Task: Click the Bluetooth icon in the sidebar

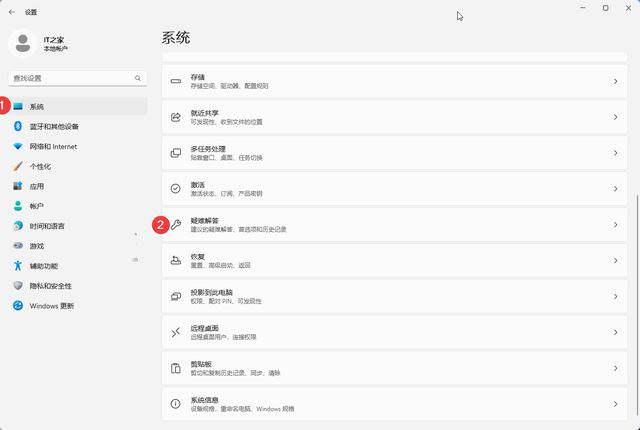Action: [x=18, y=126]
